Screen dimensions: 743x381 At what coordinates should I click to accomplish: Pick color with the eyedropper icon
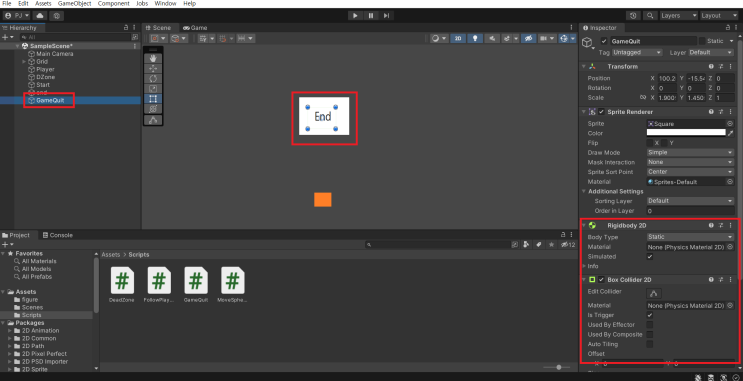click(730, 133)
